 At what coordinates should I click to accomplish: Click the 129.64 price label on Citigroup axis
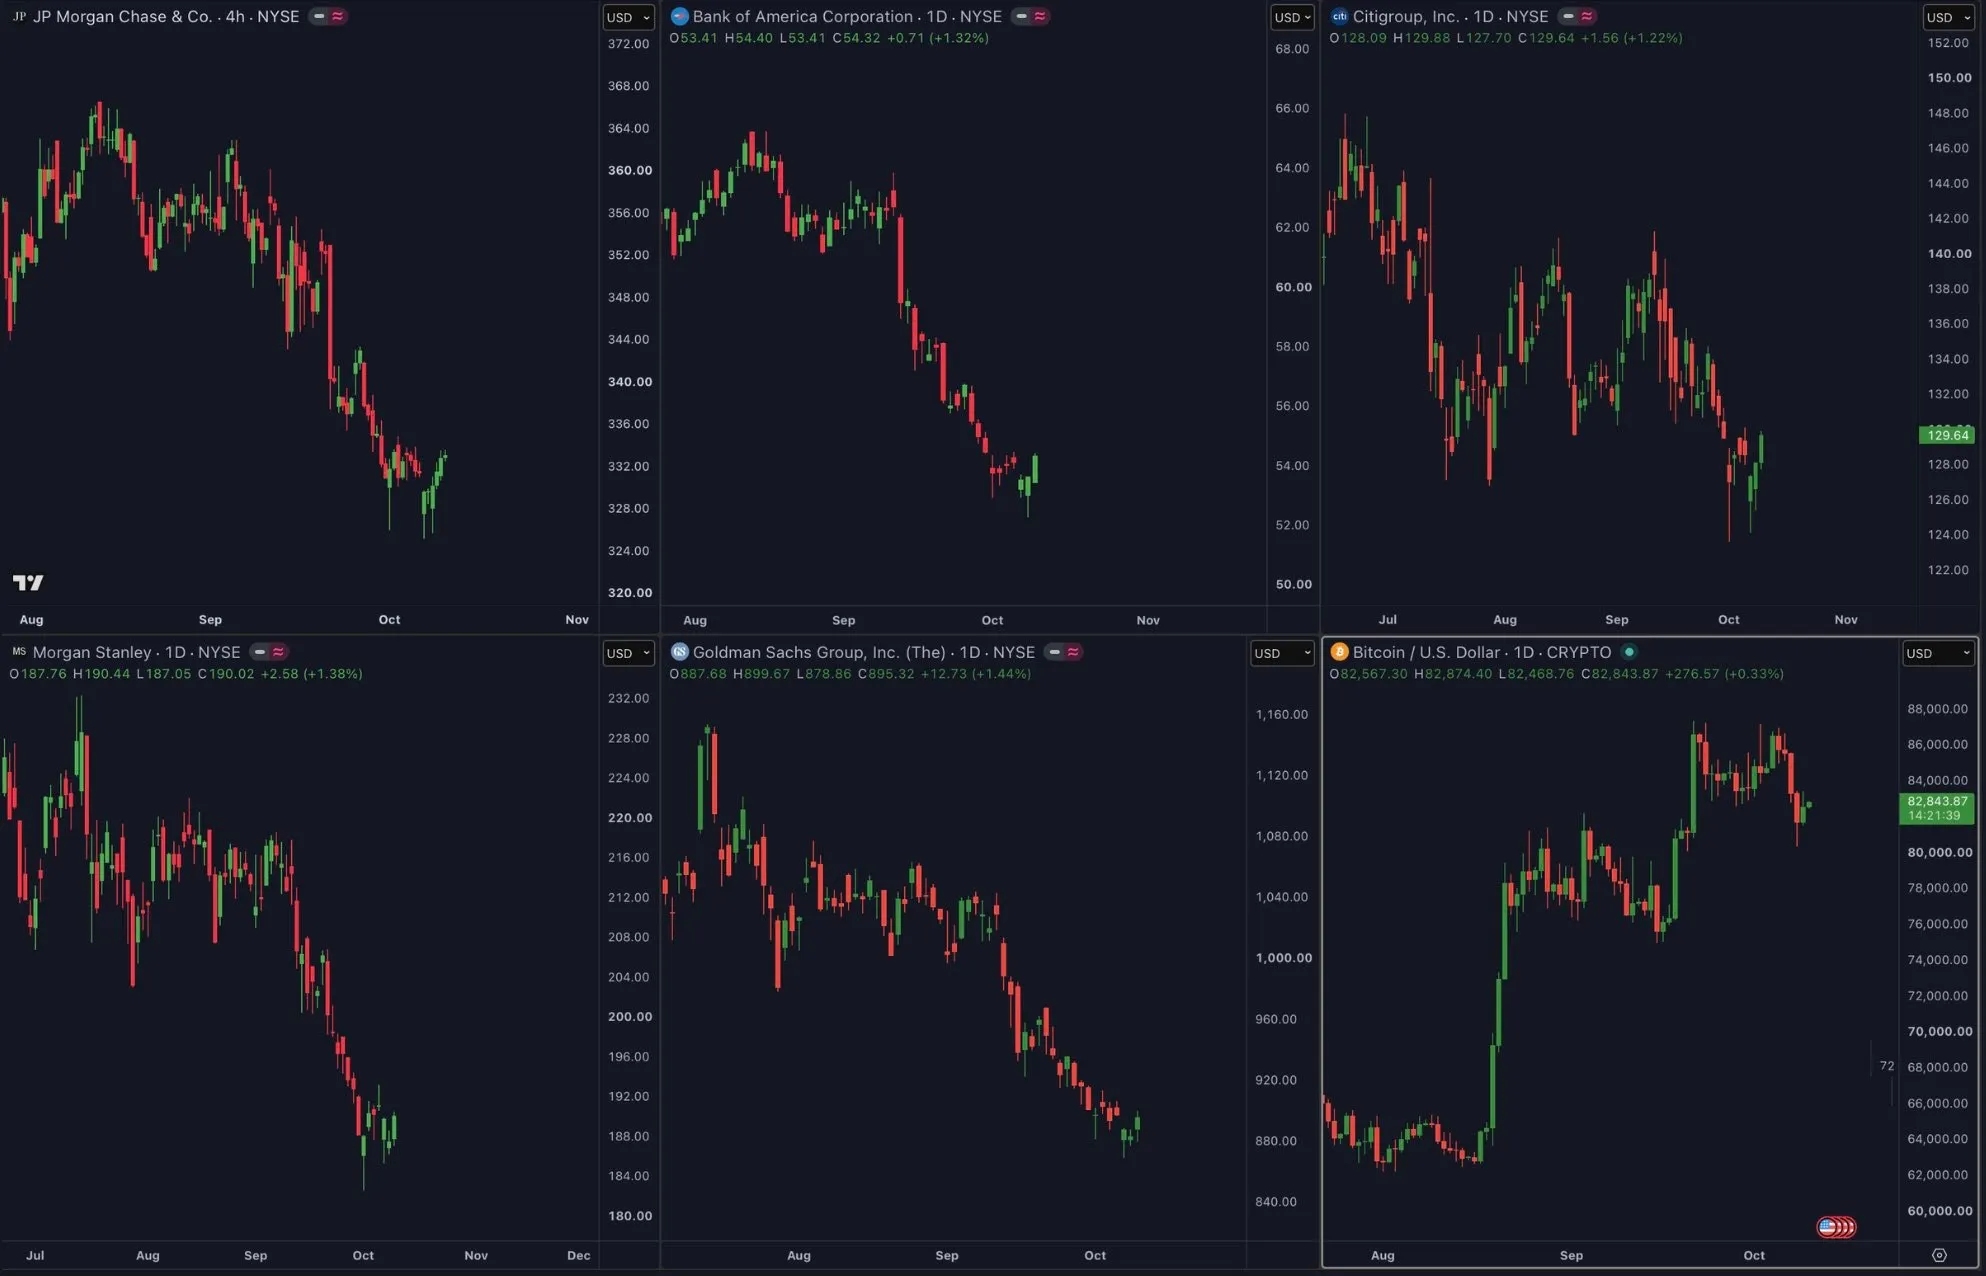click(1946, 435)
